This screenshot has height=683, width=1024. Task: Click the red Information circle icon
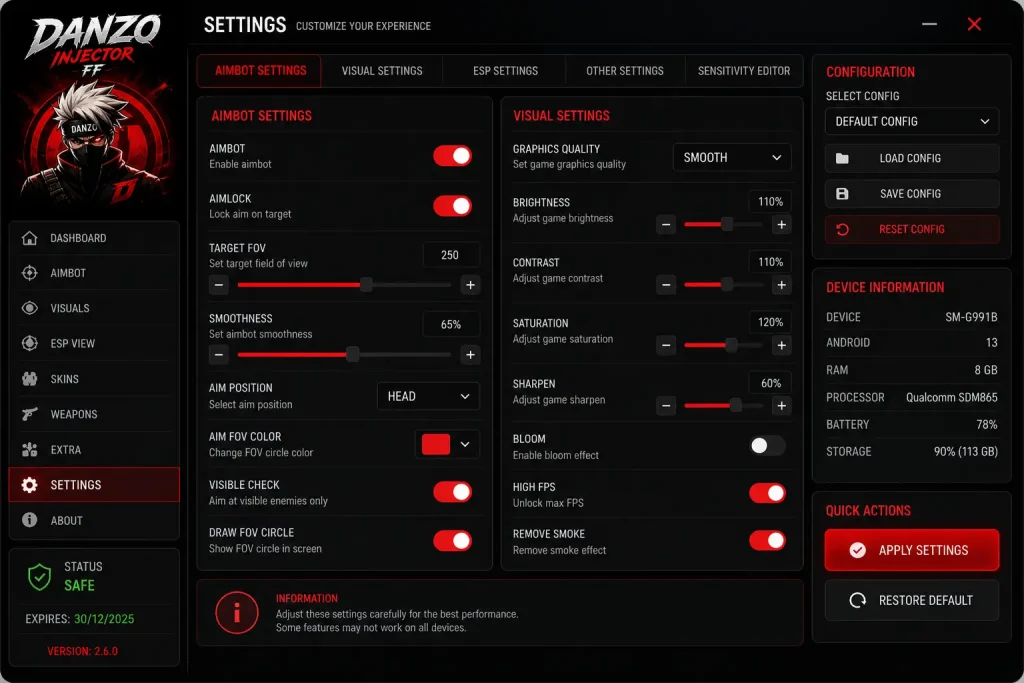click(x=237, y=612)
